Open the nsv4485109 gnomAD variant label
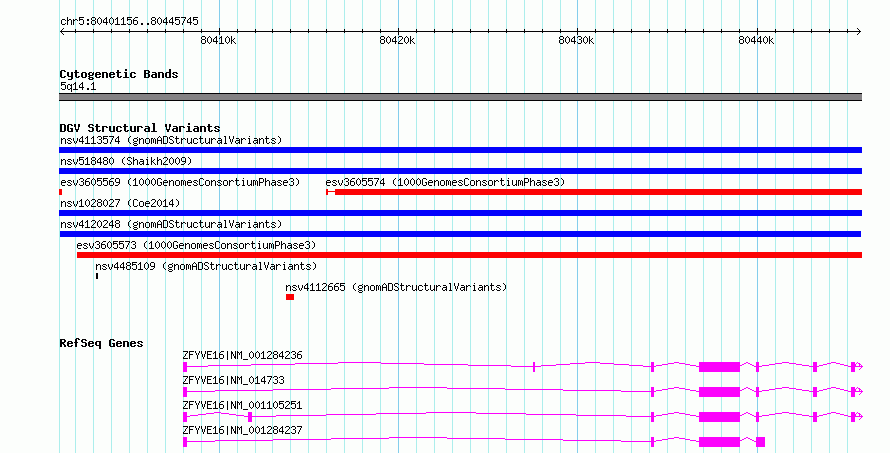890x453 pixels. click(206, 266)
